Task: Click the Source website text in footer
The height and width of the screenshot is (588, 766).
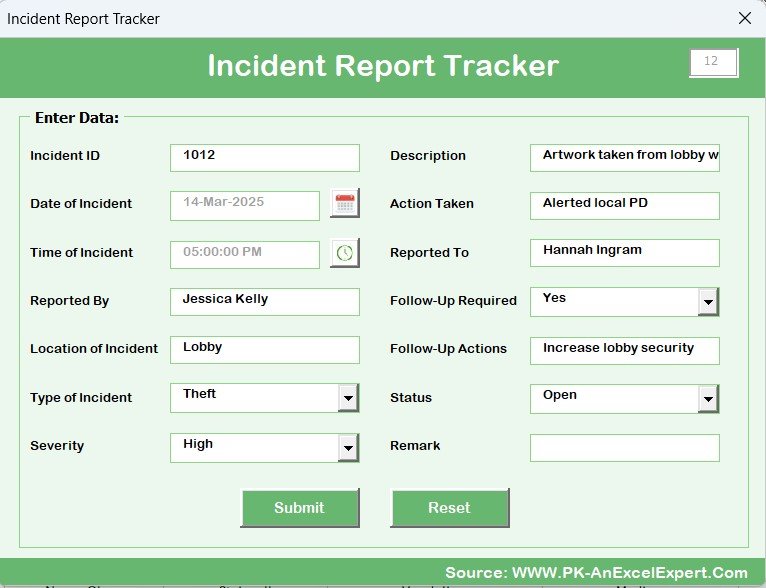Action: tap(596, 572)
